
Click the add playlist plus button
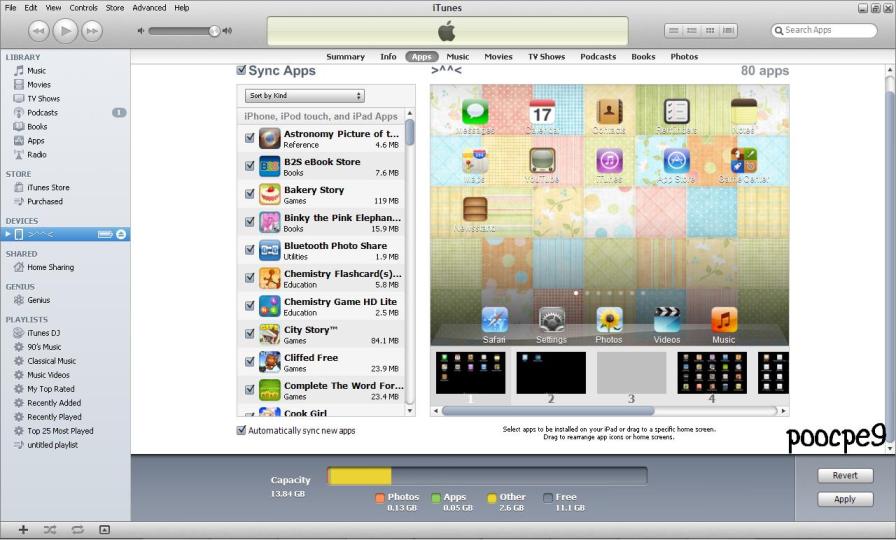tap(23, 530)
